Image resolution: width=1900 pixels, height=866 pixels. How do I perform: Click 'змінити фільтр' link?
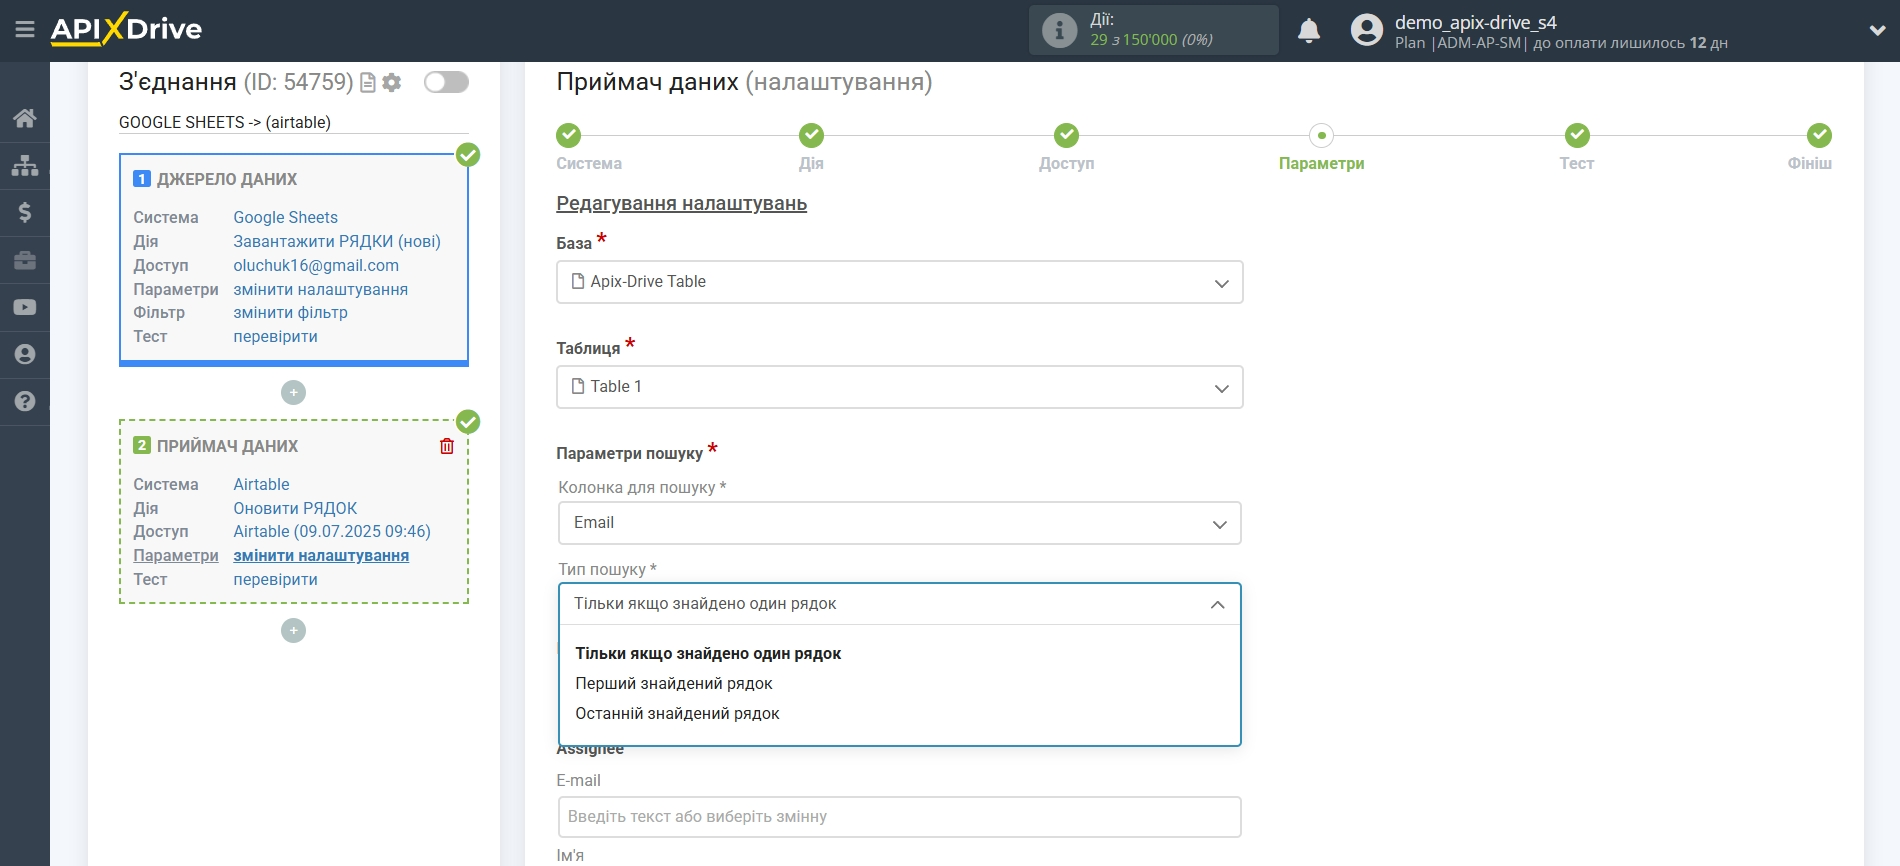pos(290,313)
